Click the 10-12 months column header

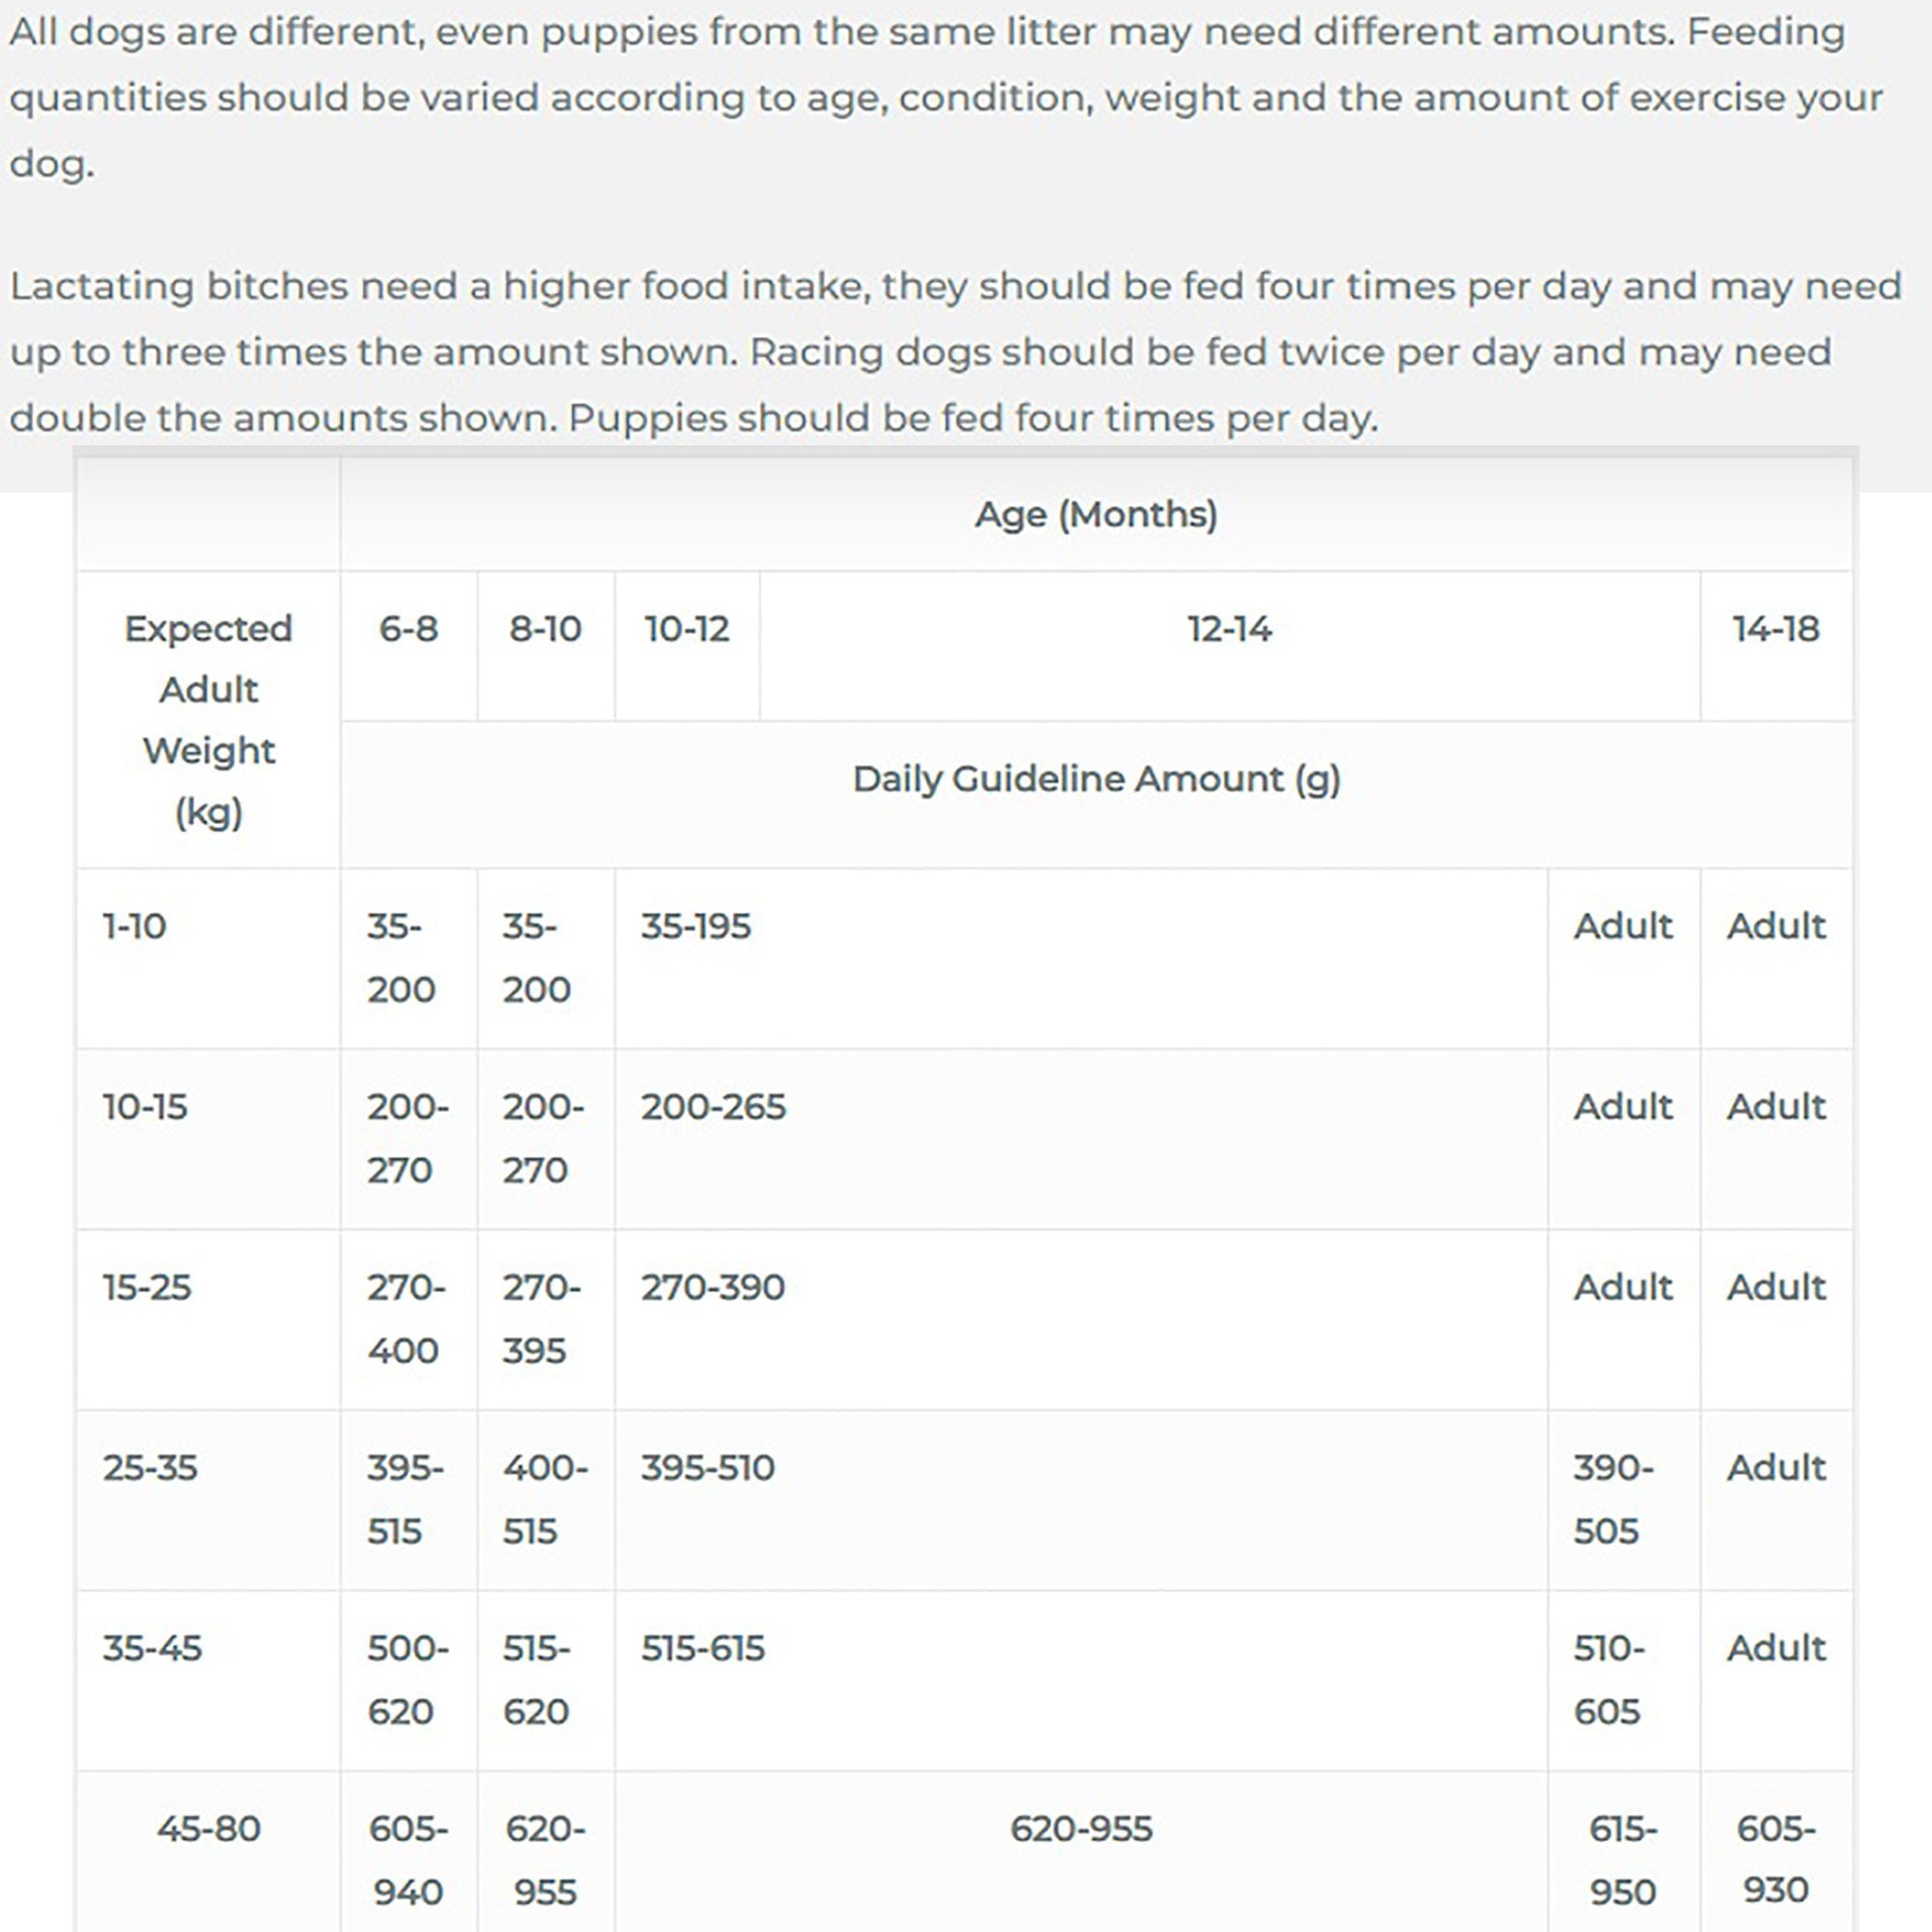point(687,629)
